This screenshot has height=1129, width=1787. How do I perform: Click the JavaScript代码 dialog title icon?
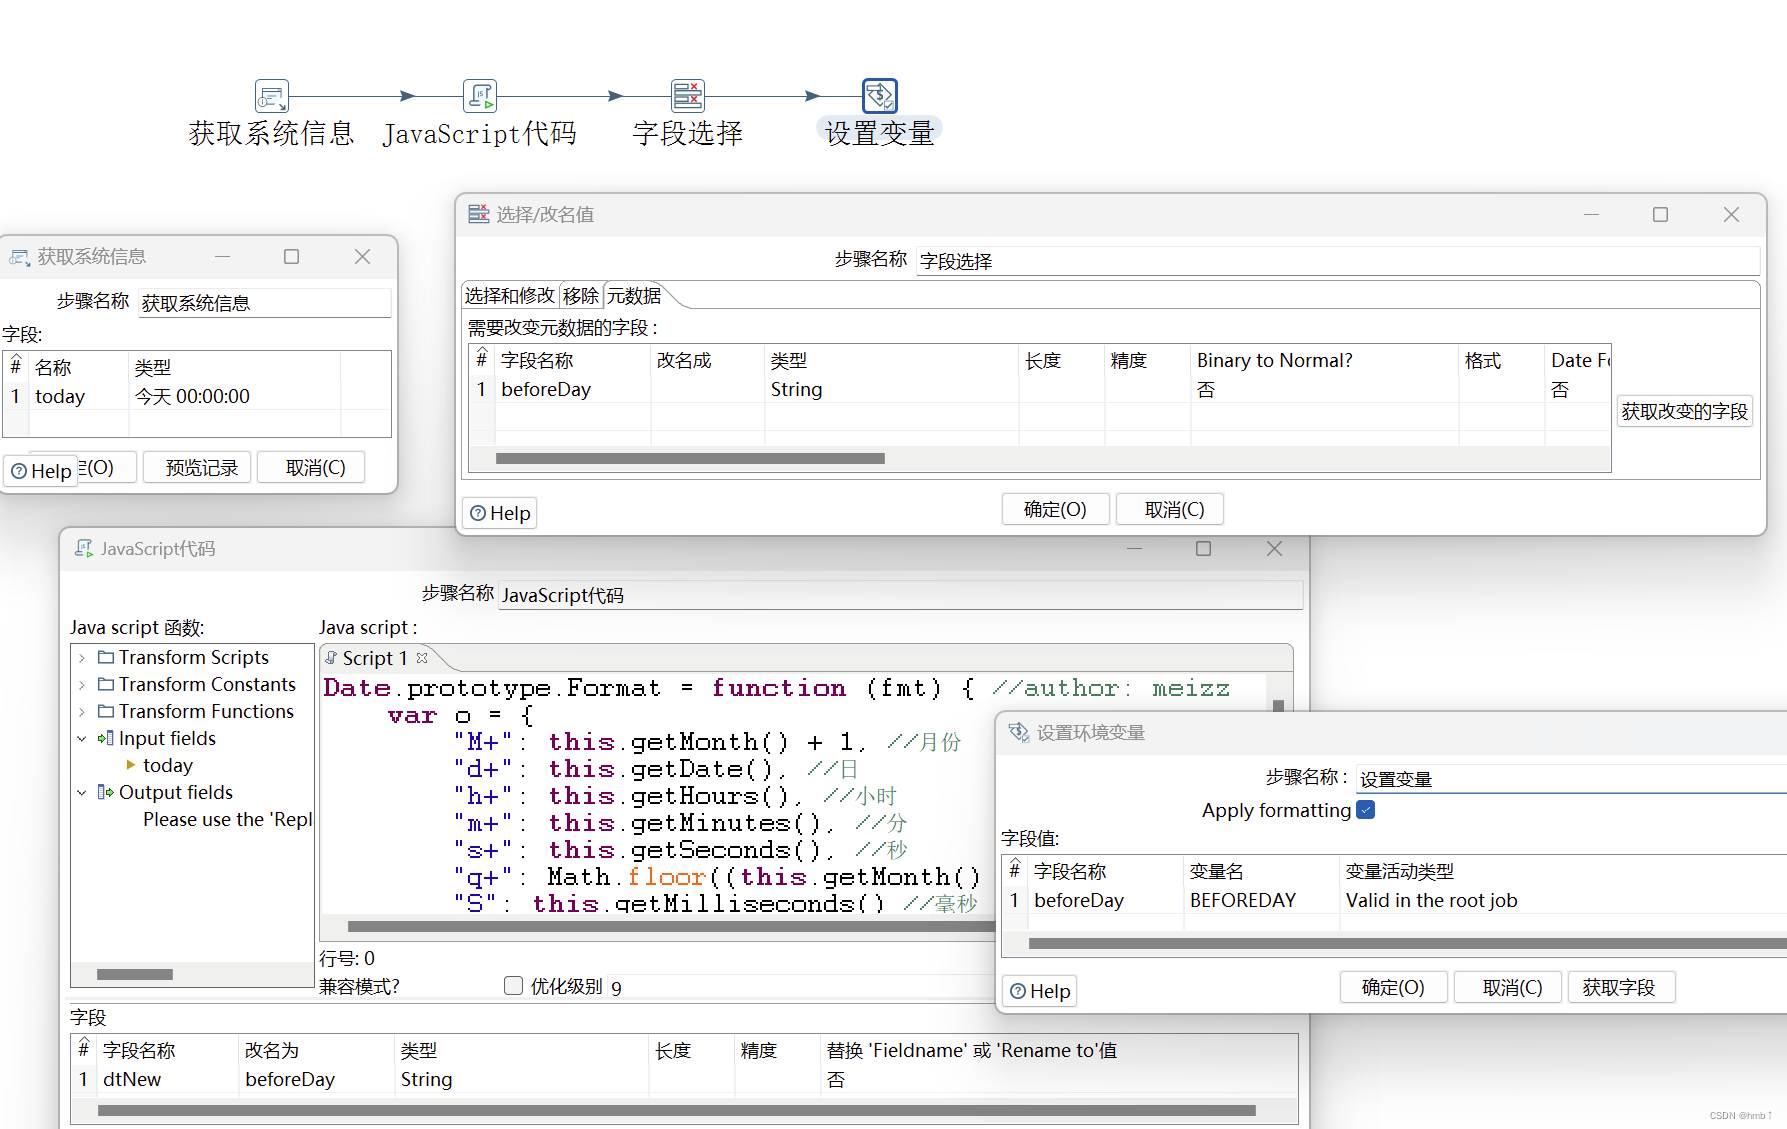click(84, 548)
